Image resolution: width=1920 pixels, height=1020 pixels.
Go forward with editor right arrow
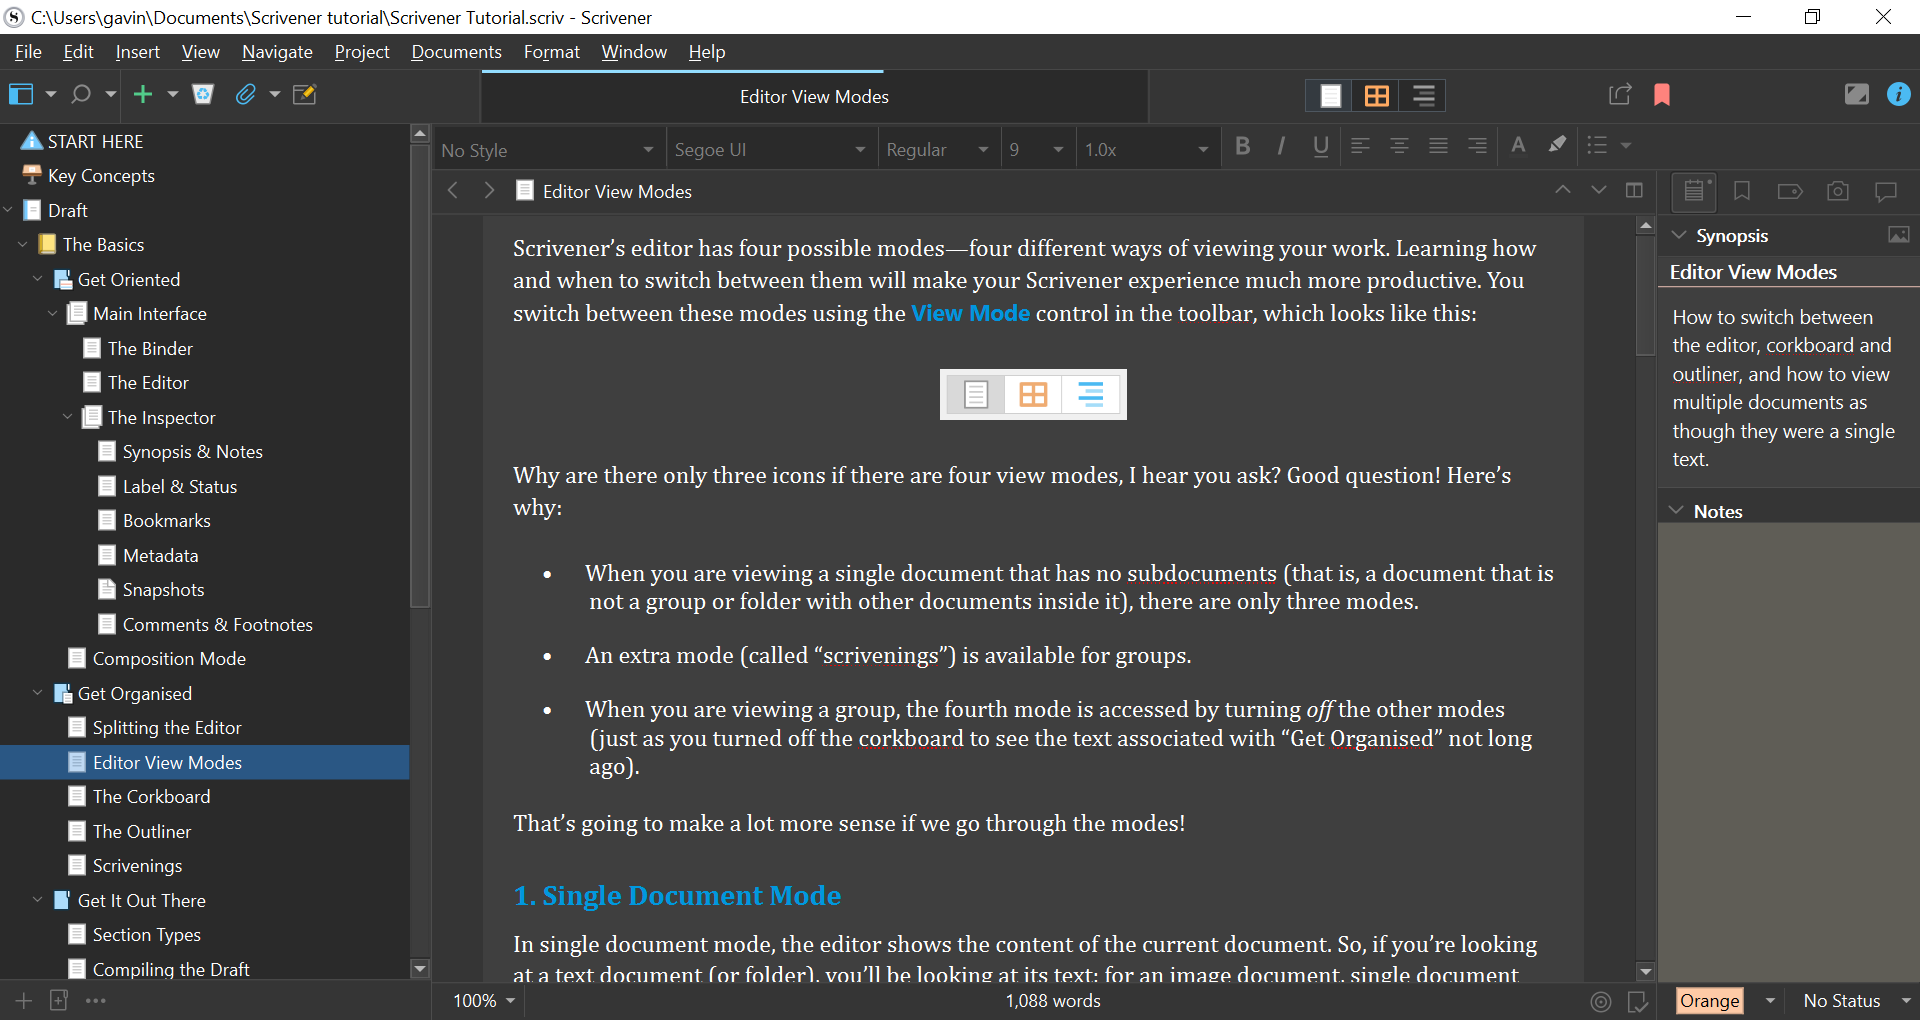(x=489, y=190)
